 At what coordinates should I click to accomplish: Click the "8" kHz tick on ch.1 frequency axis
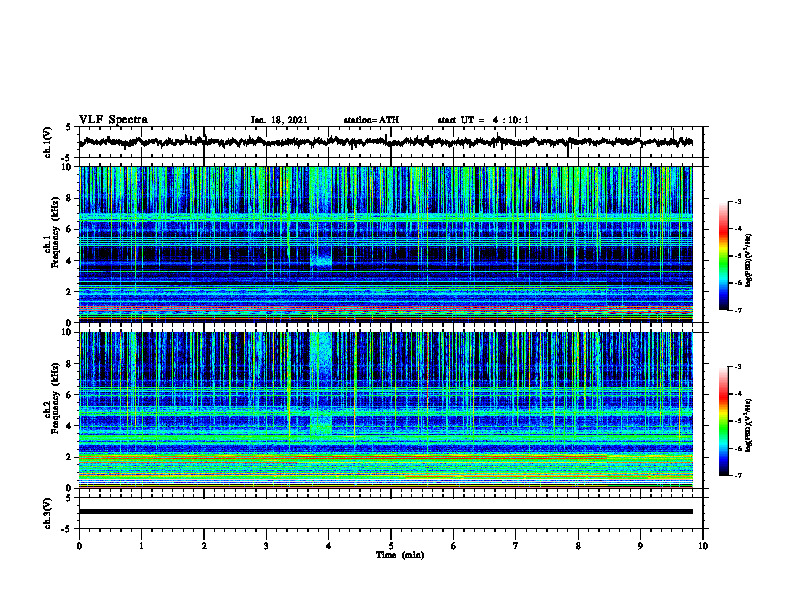pyautogui.click(x=70, y=198)
